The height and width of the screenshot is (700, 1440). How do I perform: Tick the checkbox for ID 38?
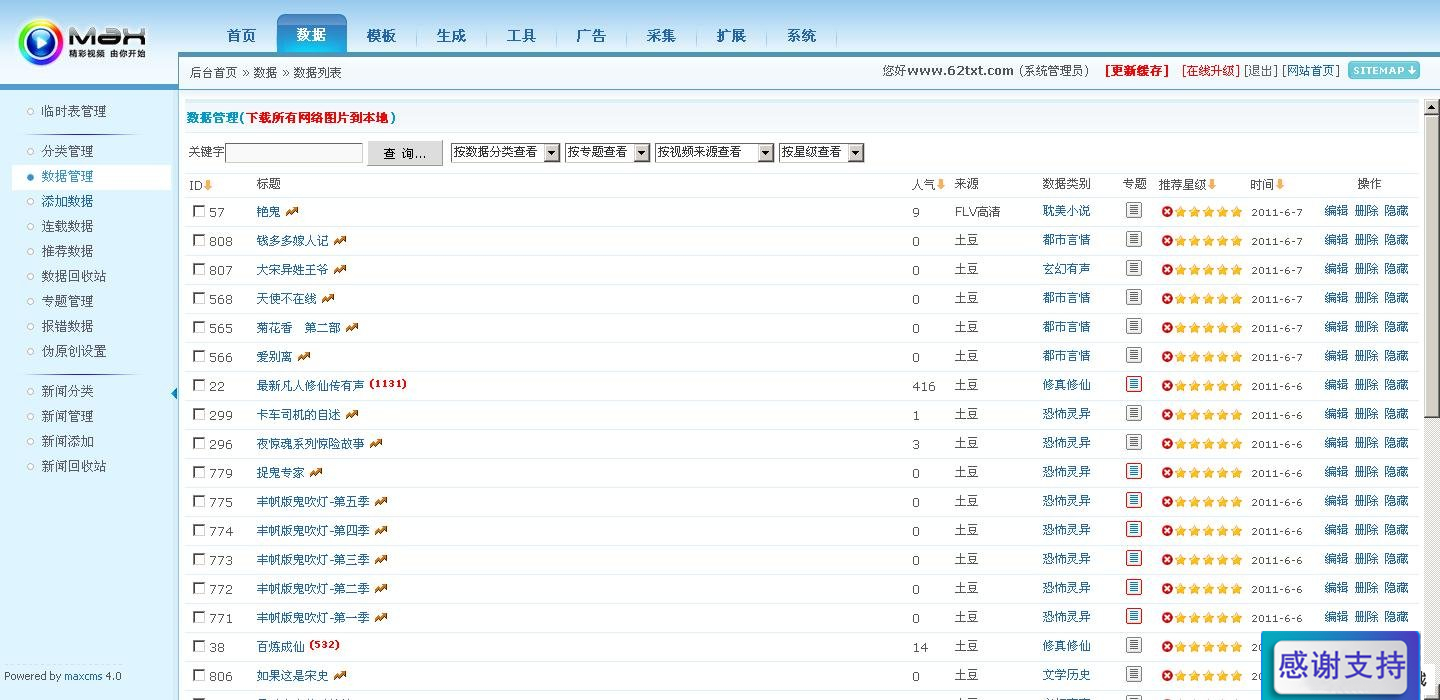coord(199,646)
